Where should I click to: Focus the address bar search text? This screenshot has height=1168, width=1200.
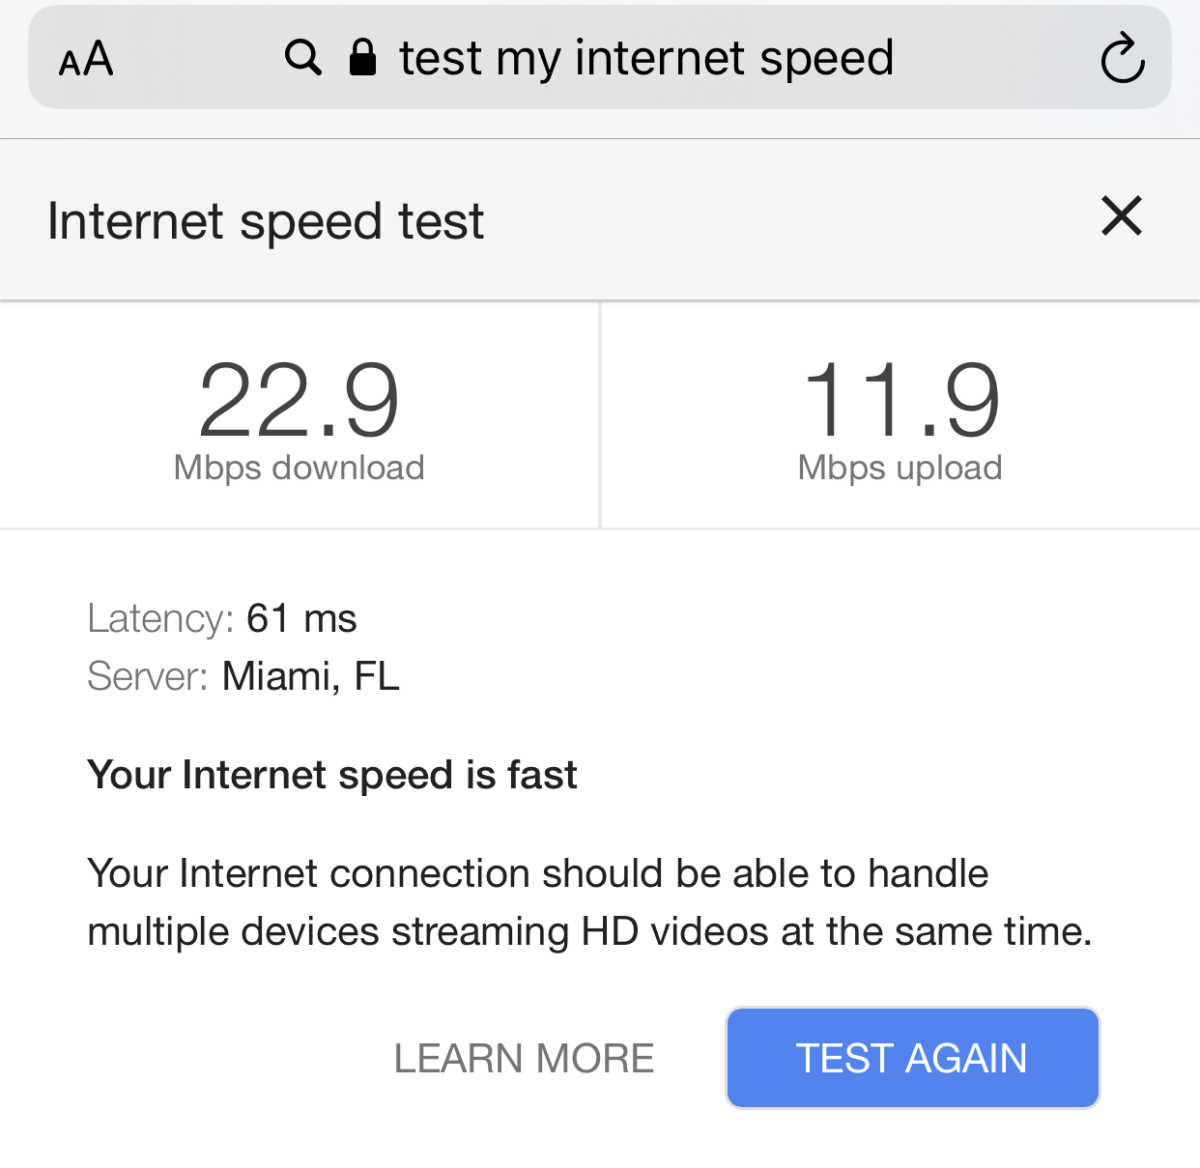646,58
